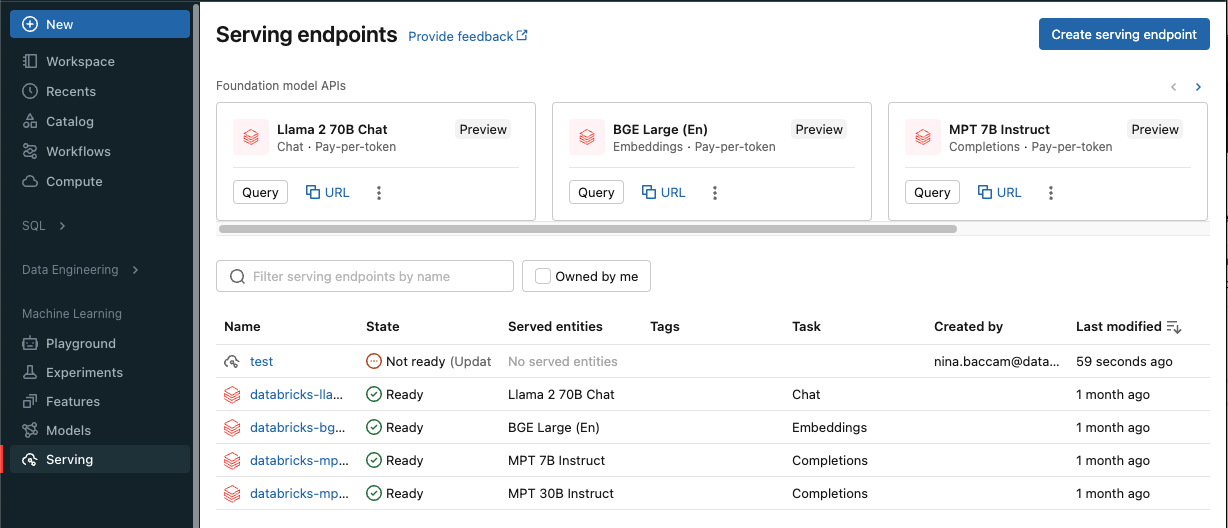Open the Catalog menu item
The height and width of the screenshot is (528, 1228).
(x=69, y=122)
